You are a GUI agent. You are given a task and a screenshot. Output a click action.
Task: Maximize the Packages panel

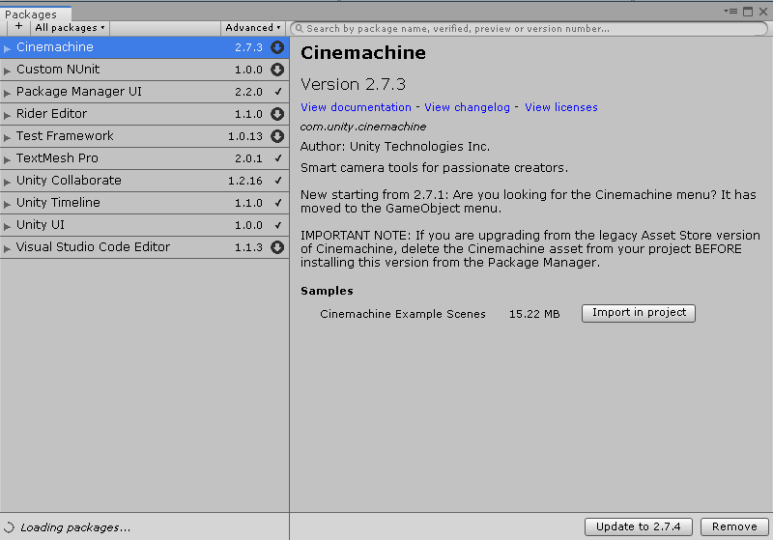pos(748,11)
